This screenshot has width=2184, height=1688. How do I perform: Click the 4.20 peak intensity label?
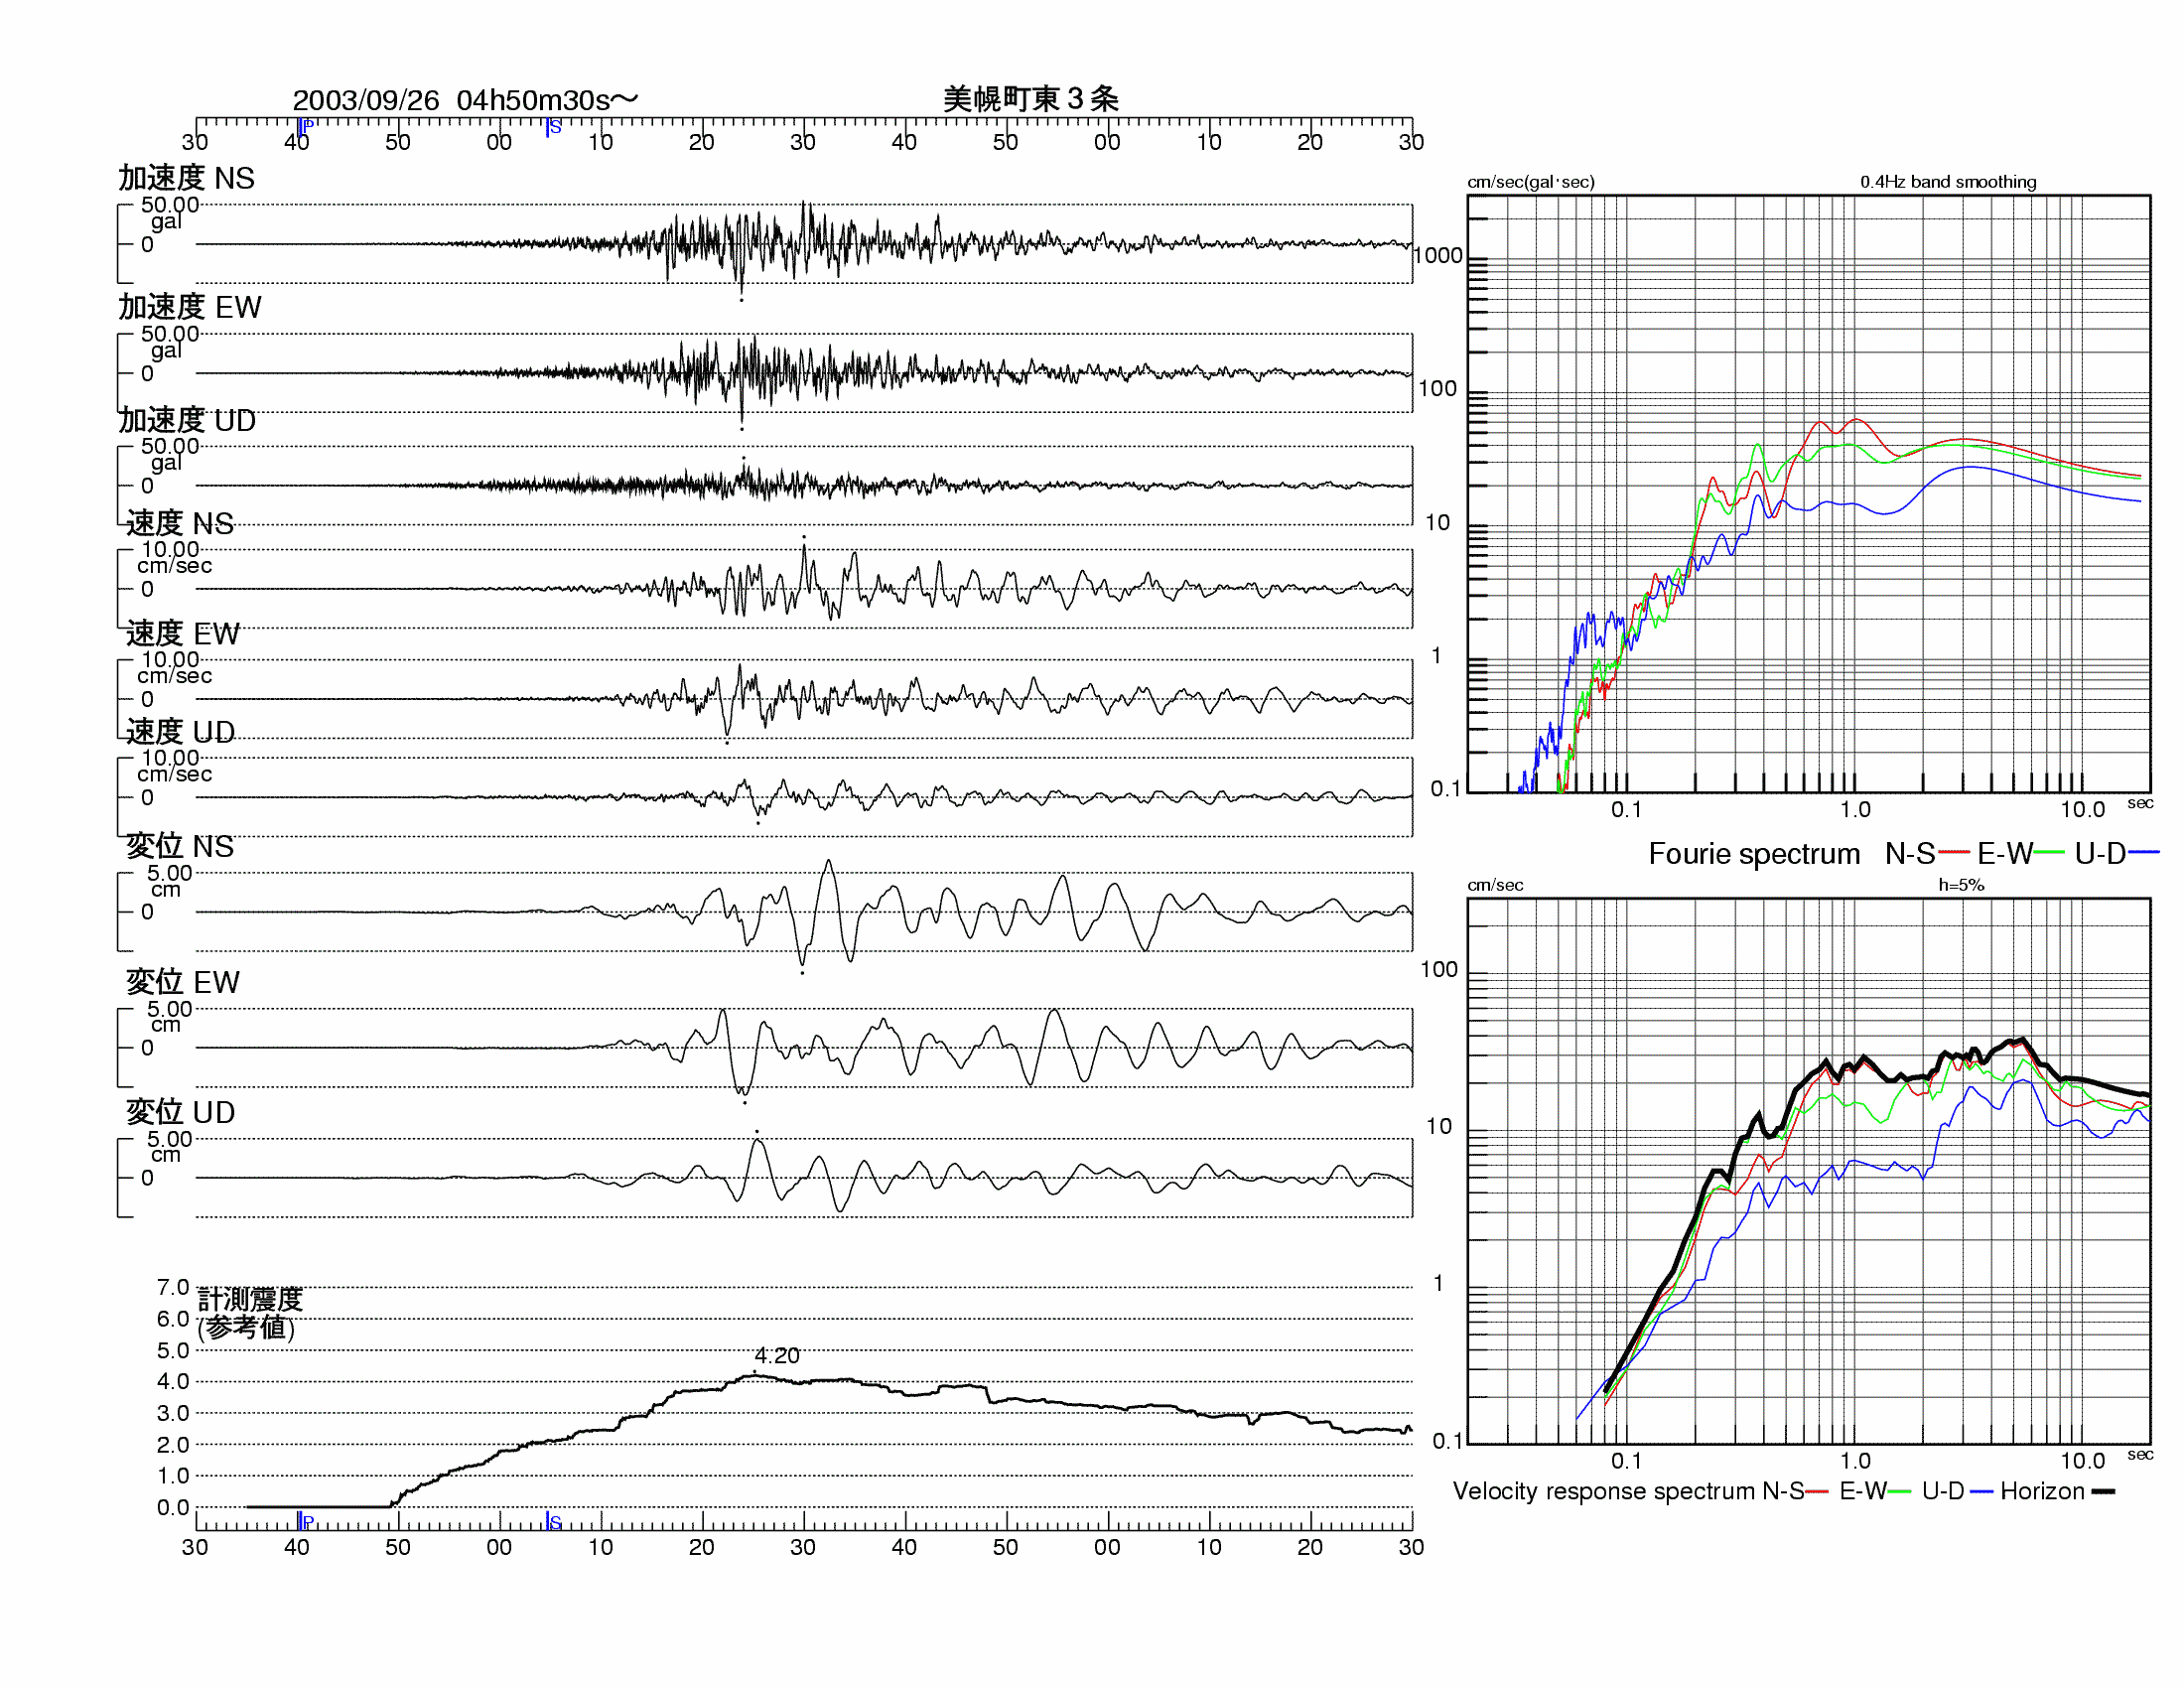tap(777, 1355)
